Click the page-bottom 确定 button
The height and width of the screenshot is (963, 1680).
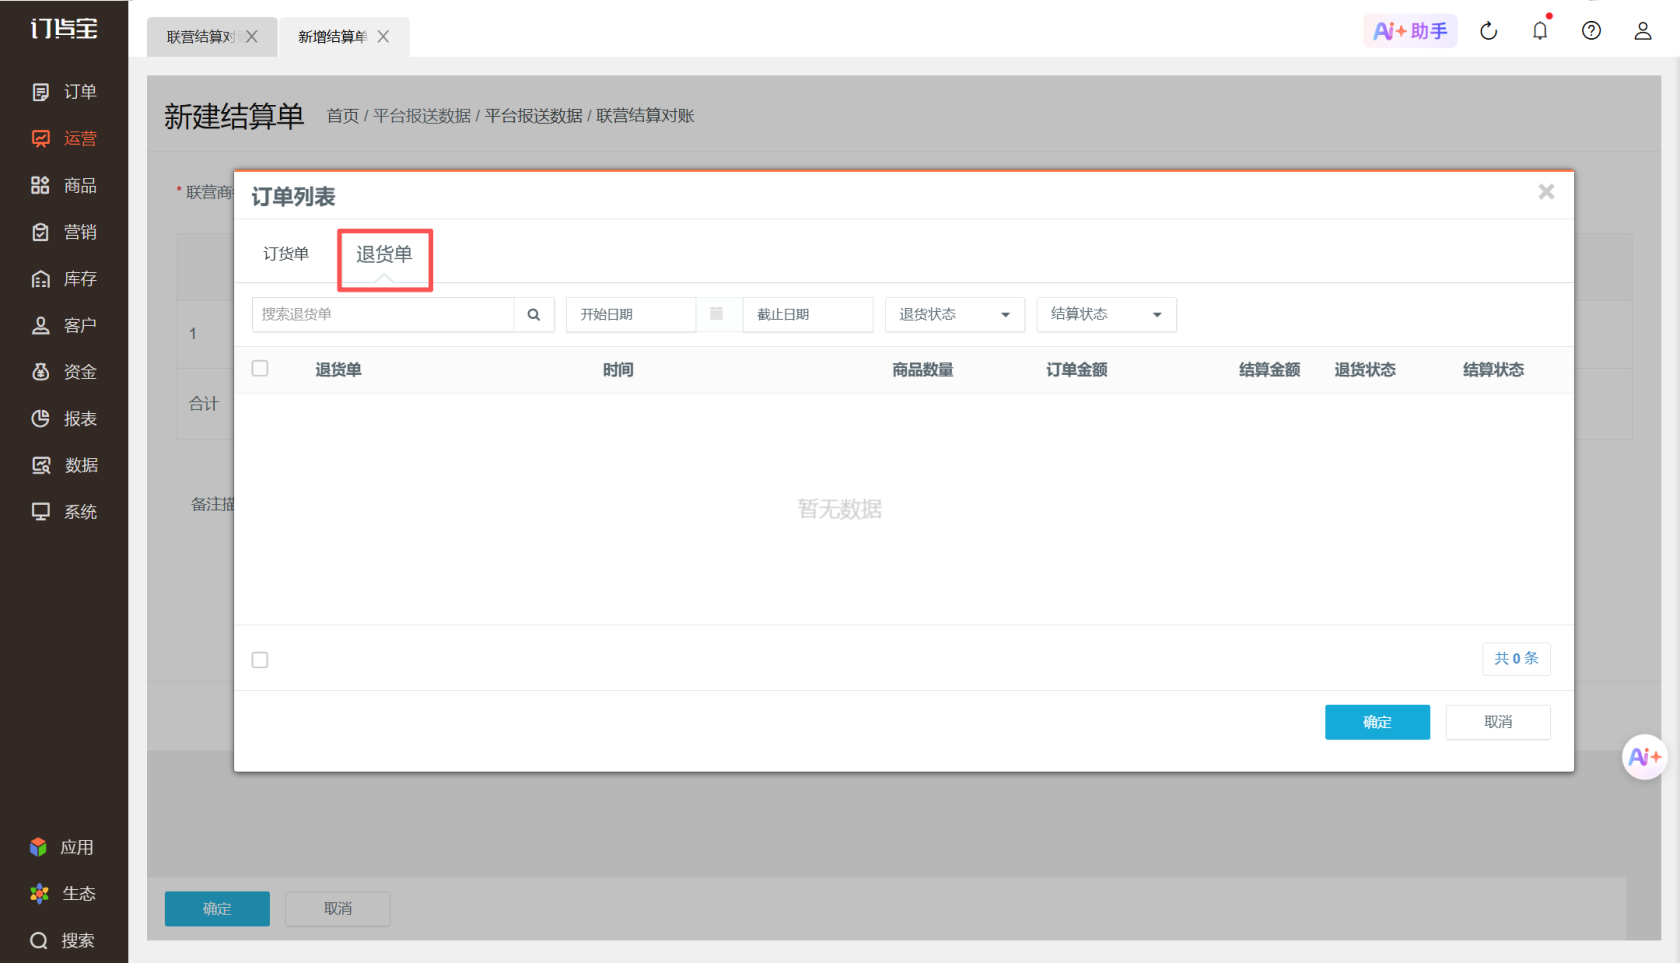click(217, 909)
